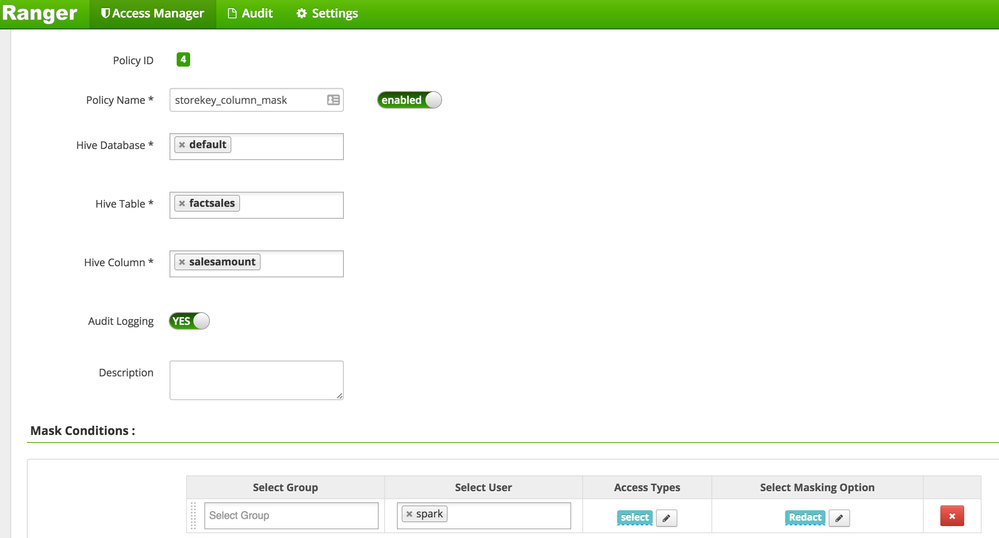
Task: Click the Select Group column header
Action: coord(285,488)
